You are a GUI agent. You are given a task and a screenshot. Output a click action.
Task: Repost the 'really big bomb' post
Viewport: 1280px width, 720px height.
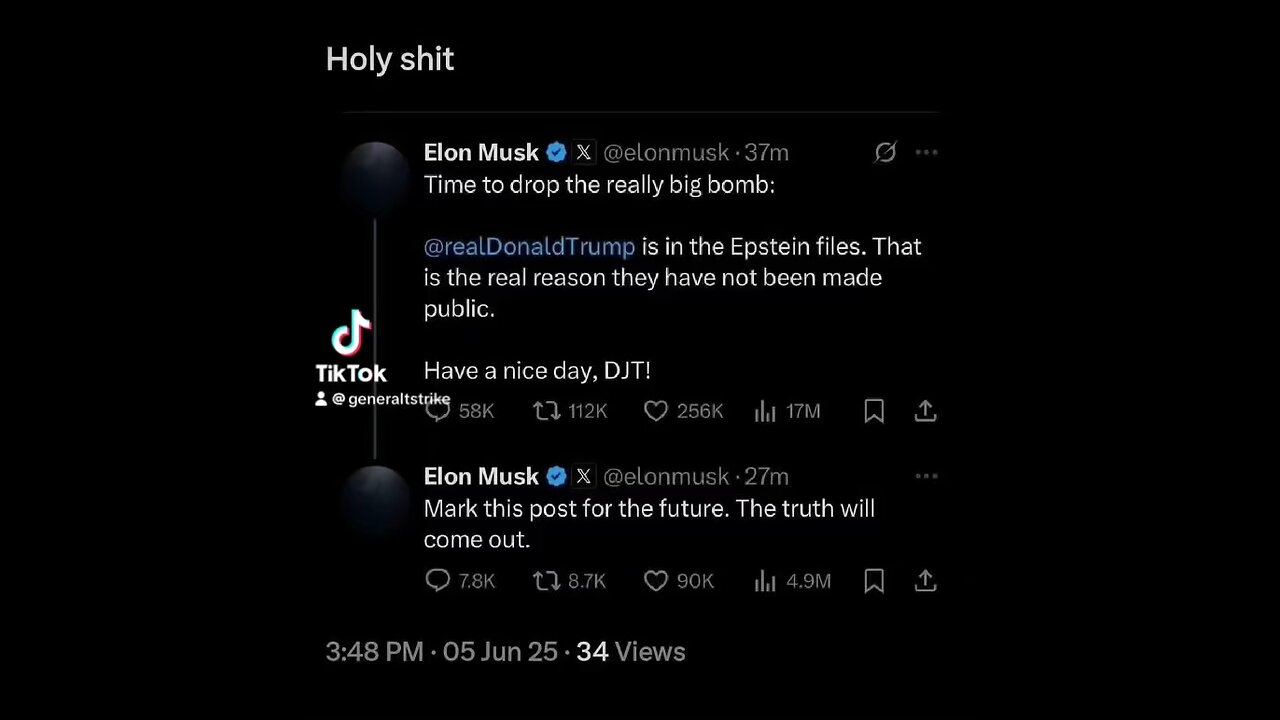[x=546, y=411]
